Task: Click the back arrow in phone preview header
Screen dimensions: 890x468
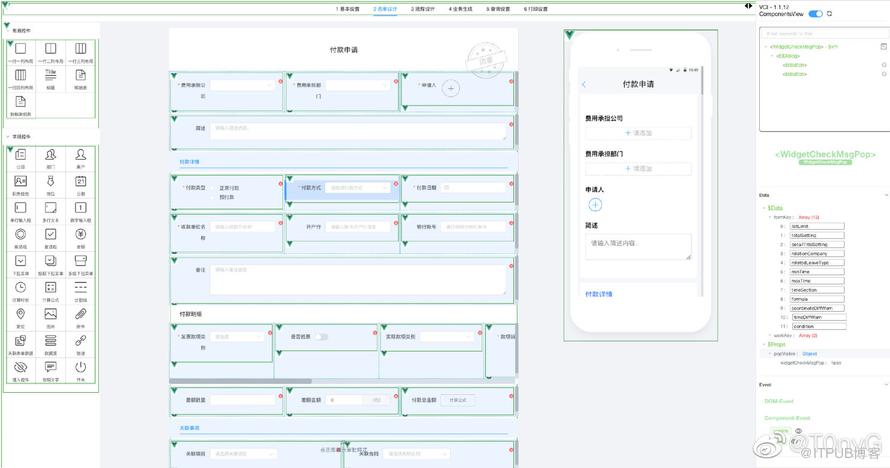Action: pyautogui.click(x=584, y=84)
